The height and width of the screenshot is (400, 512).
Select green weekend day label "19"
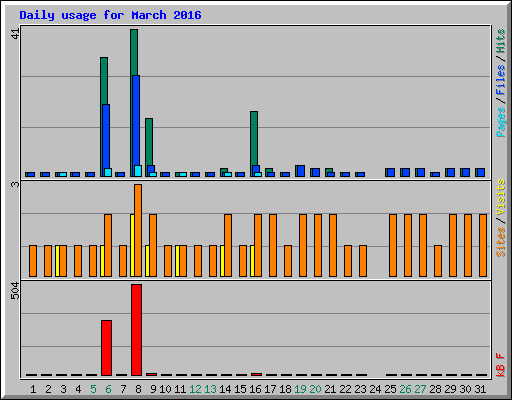tap(300, 389)
